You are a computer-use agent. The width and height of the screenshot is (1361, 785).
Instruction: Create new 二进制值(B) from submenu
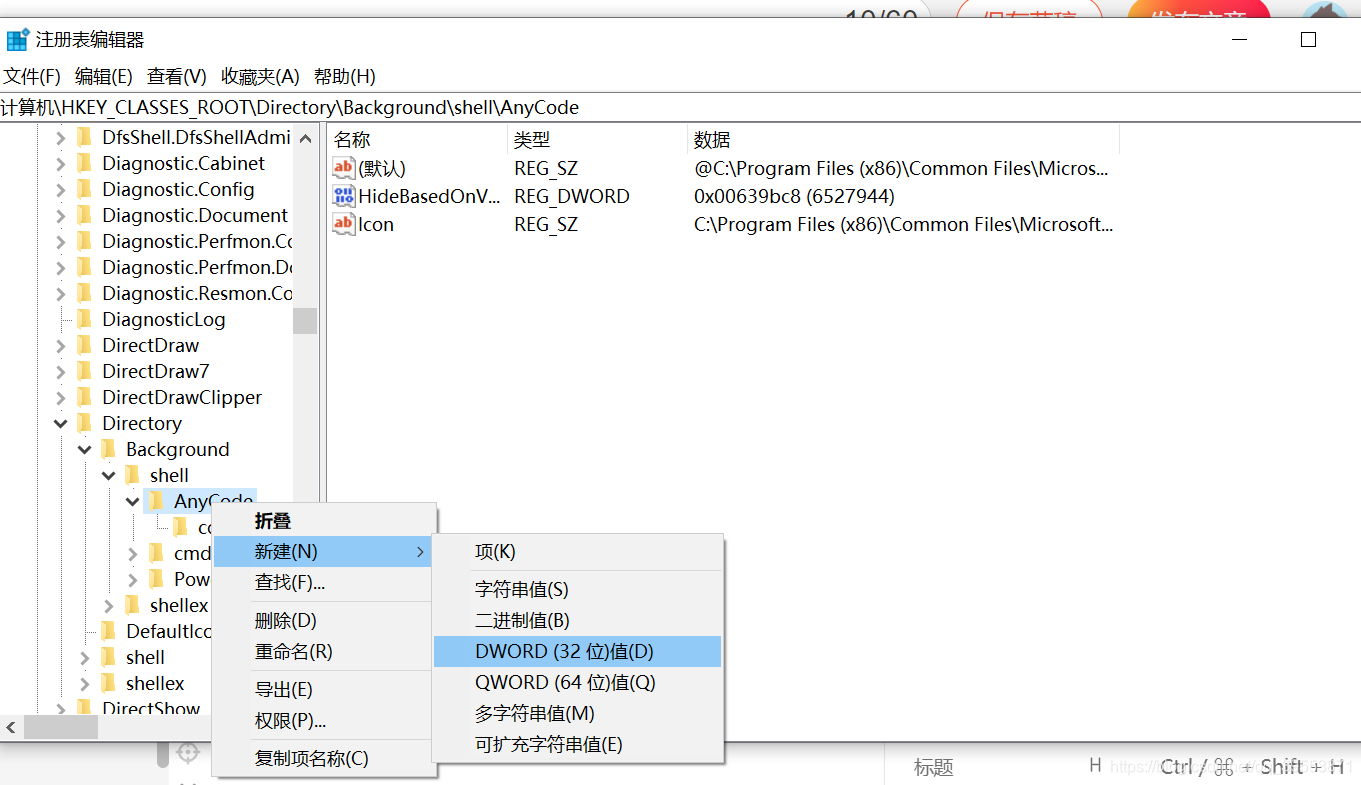pyautogui.click(x=577, y=620)
